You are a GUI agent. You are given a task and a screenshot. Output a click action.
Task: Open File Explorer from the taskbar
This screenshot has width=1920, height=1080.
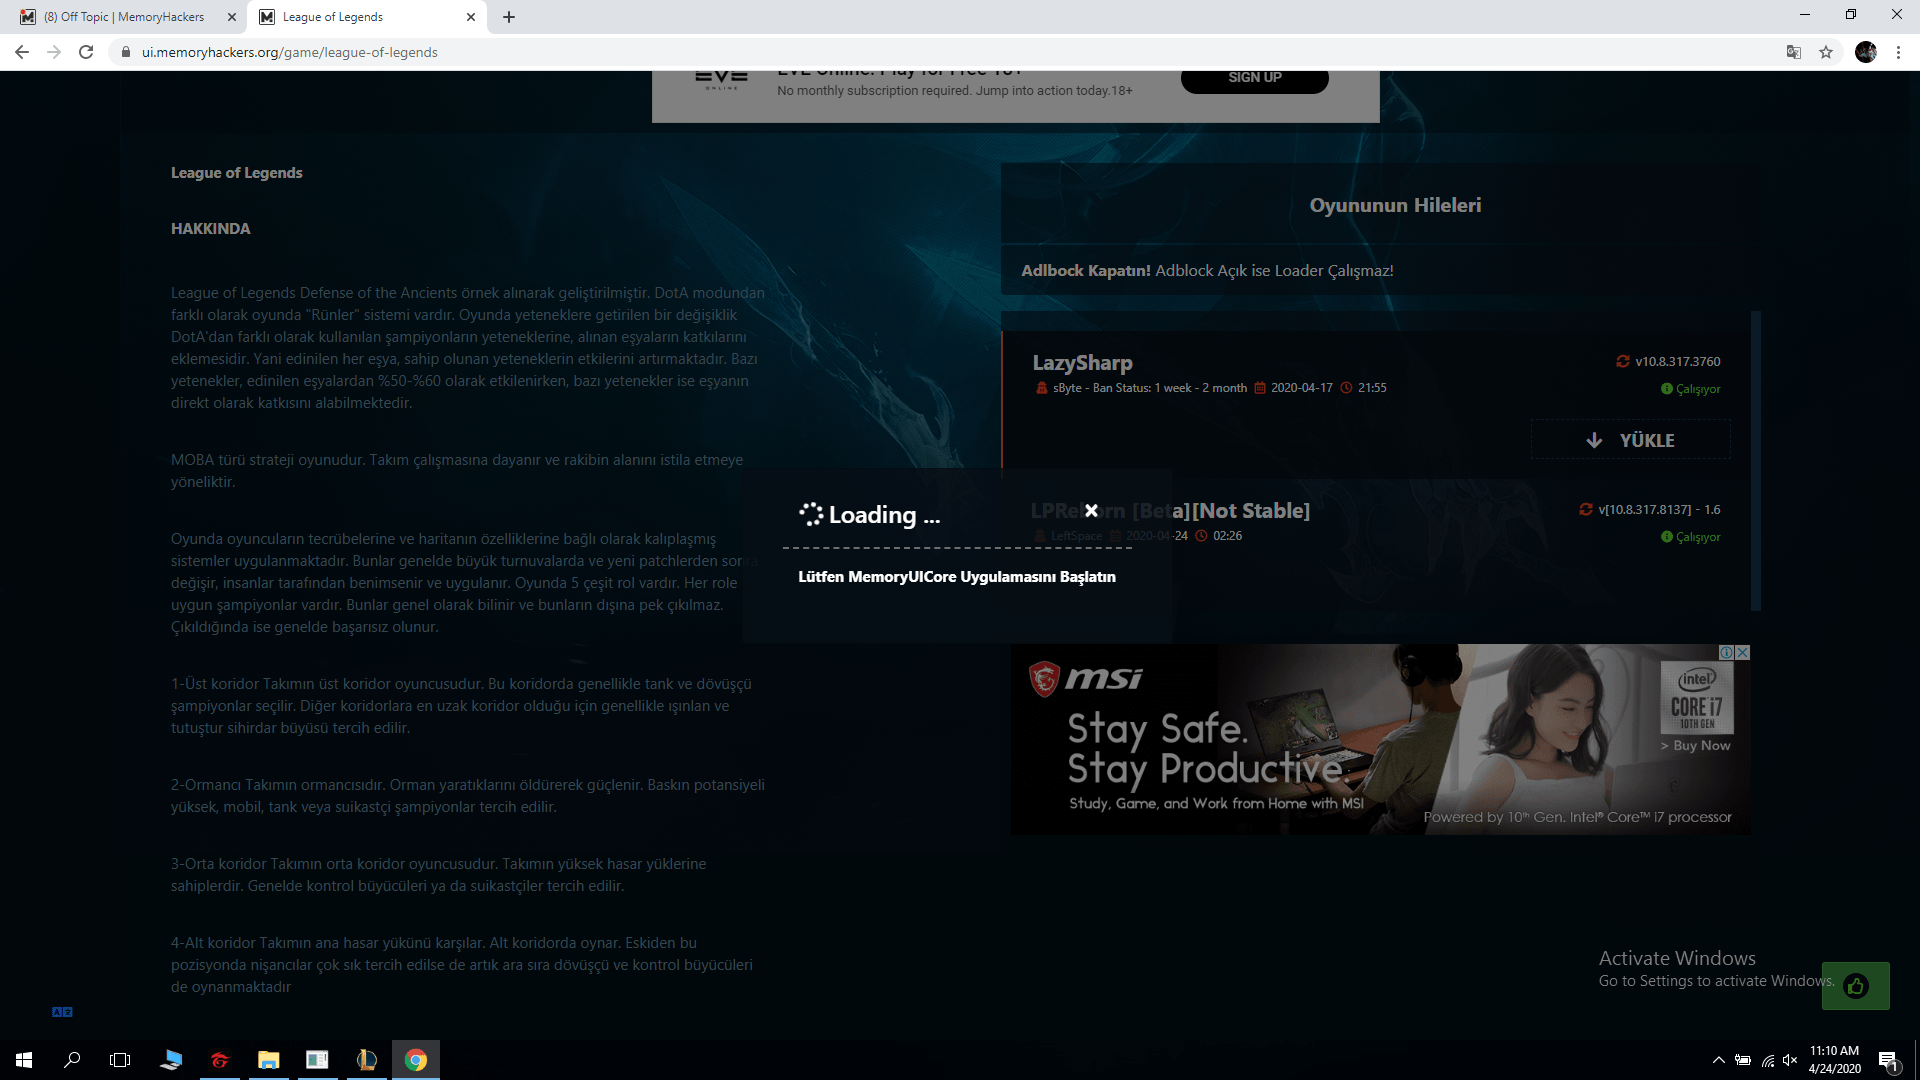click(269, 1060)
